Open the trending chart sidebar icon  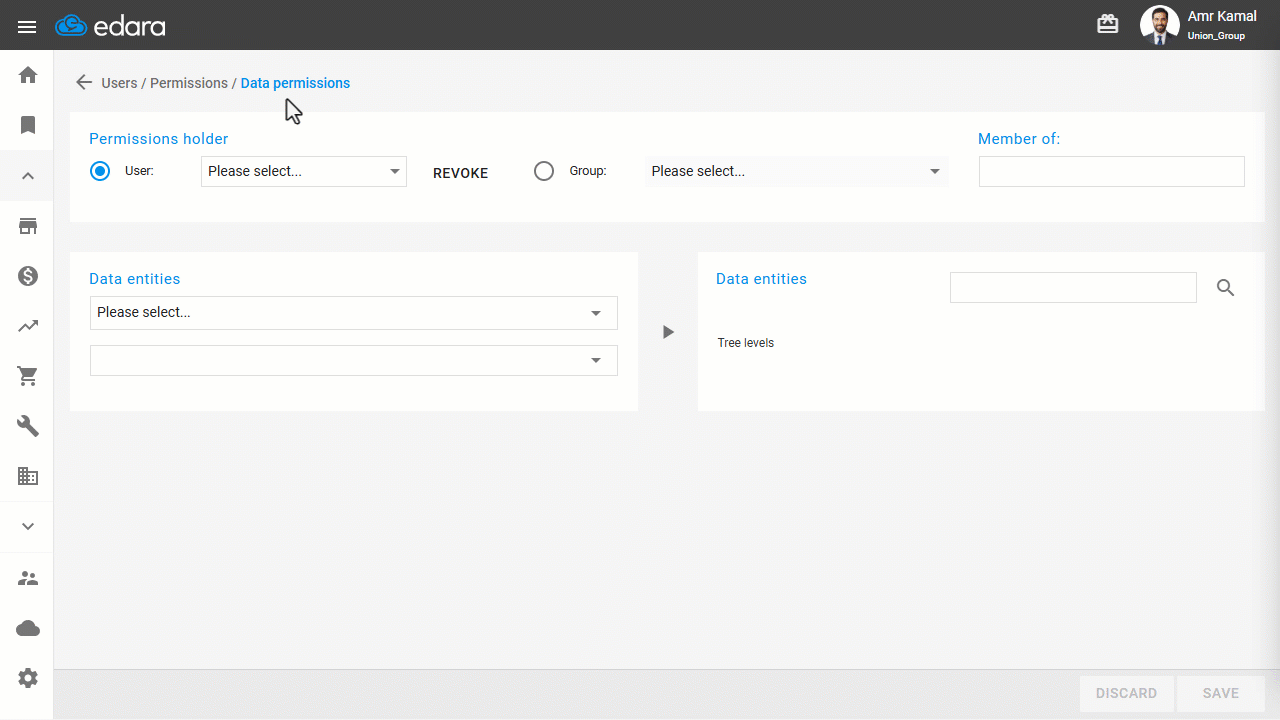28,326
